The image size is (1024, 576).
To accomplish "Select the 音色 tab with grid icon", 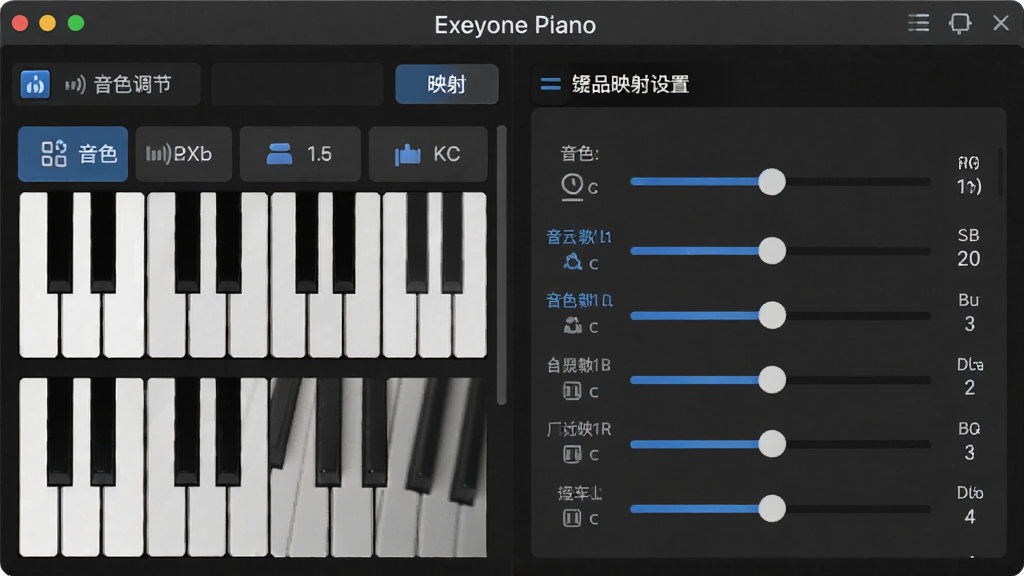I will 73,154.
